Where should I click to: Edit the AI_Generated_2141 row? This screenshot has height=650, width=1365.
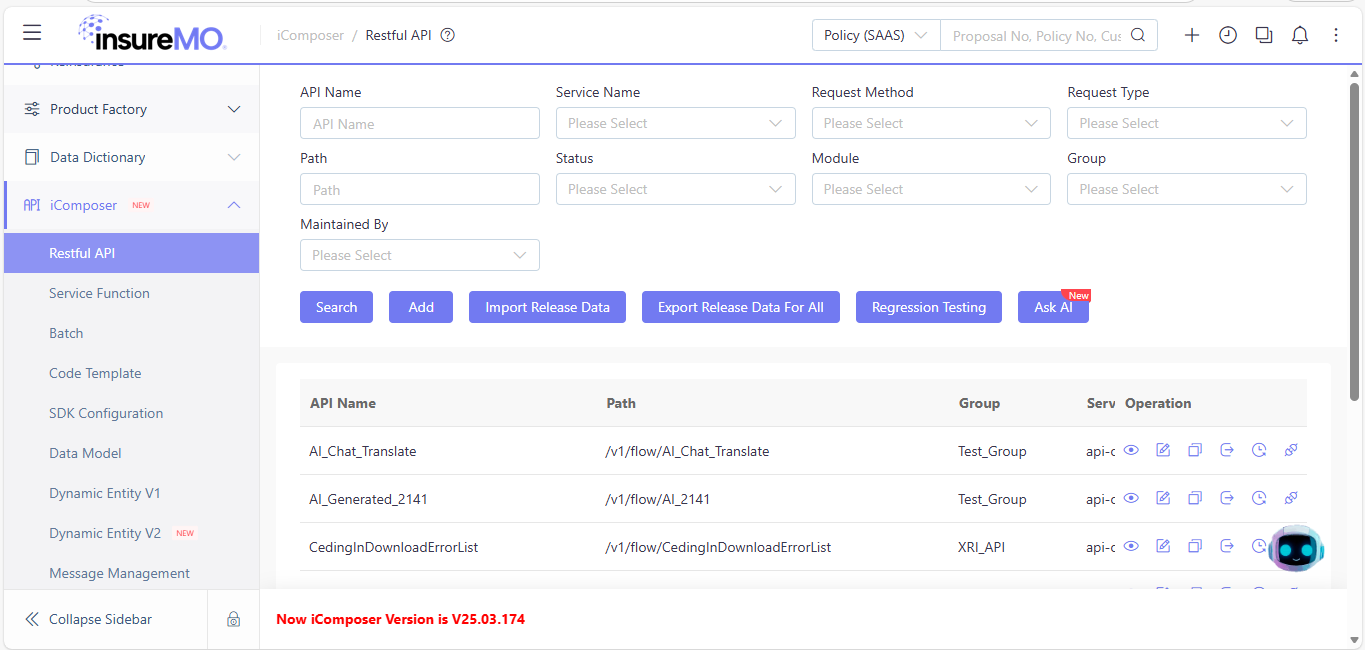point(1163,498)
